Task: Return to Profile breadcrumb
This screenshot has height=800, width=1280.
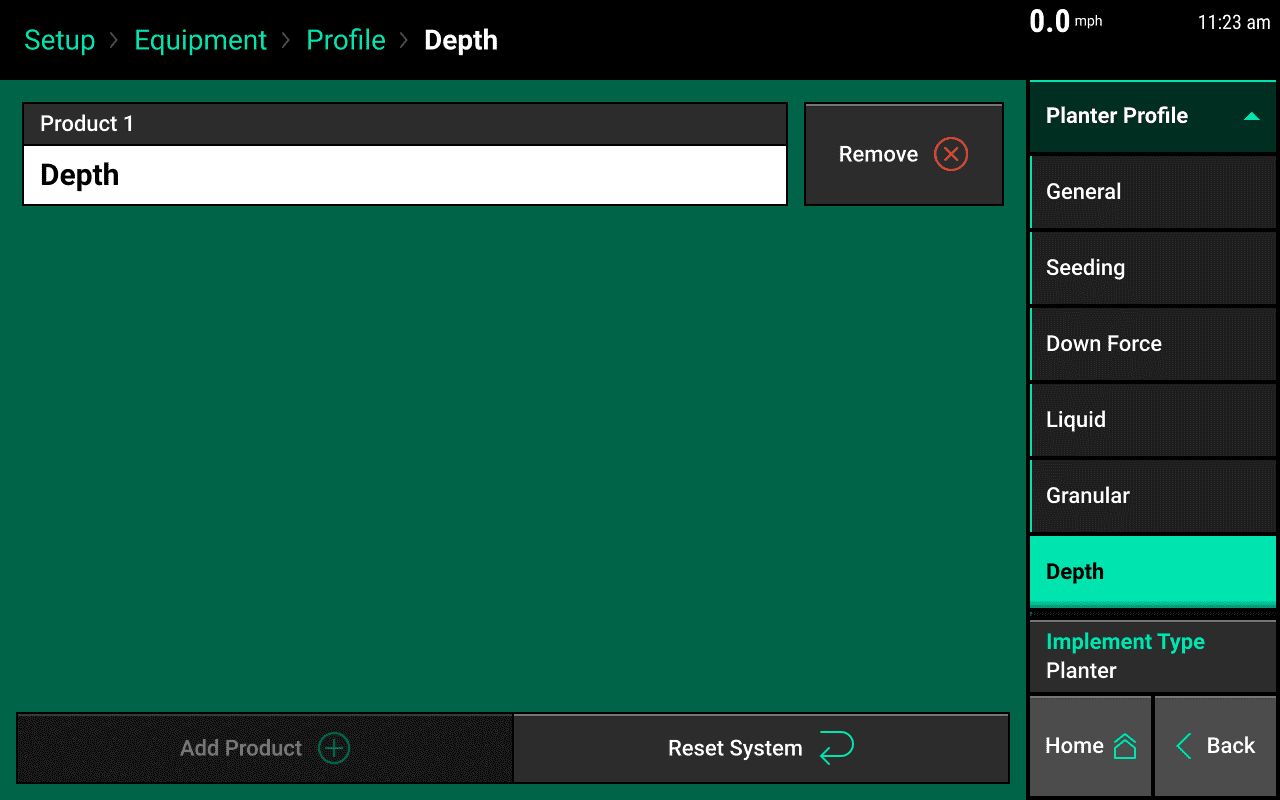Action: point(346,41)
